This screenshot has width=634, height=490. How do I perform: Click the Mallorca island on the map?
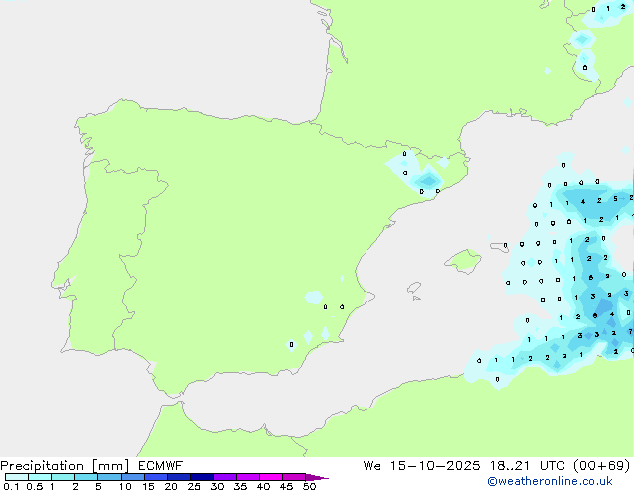tap(463, 262)
